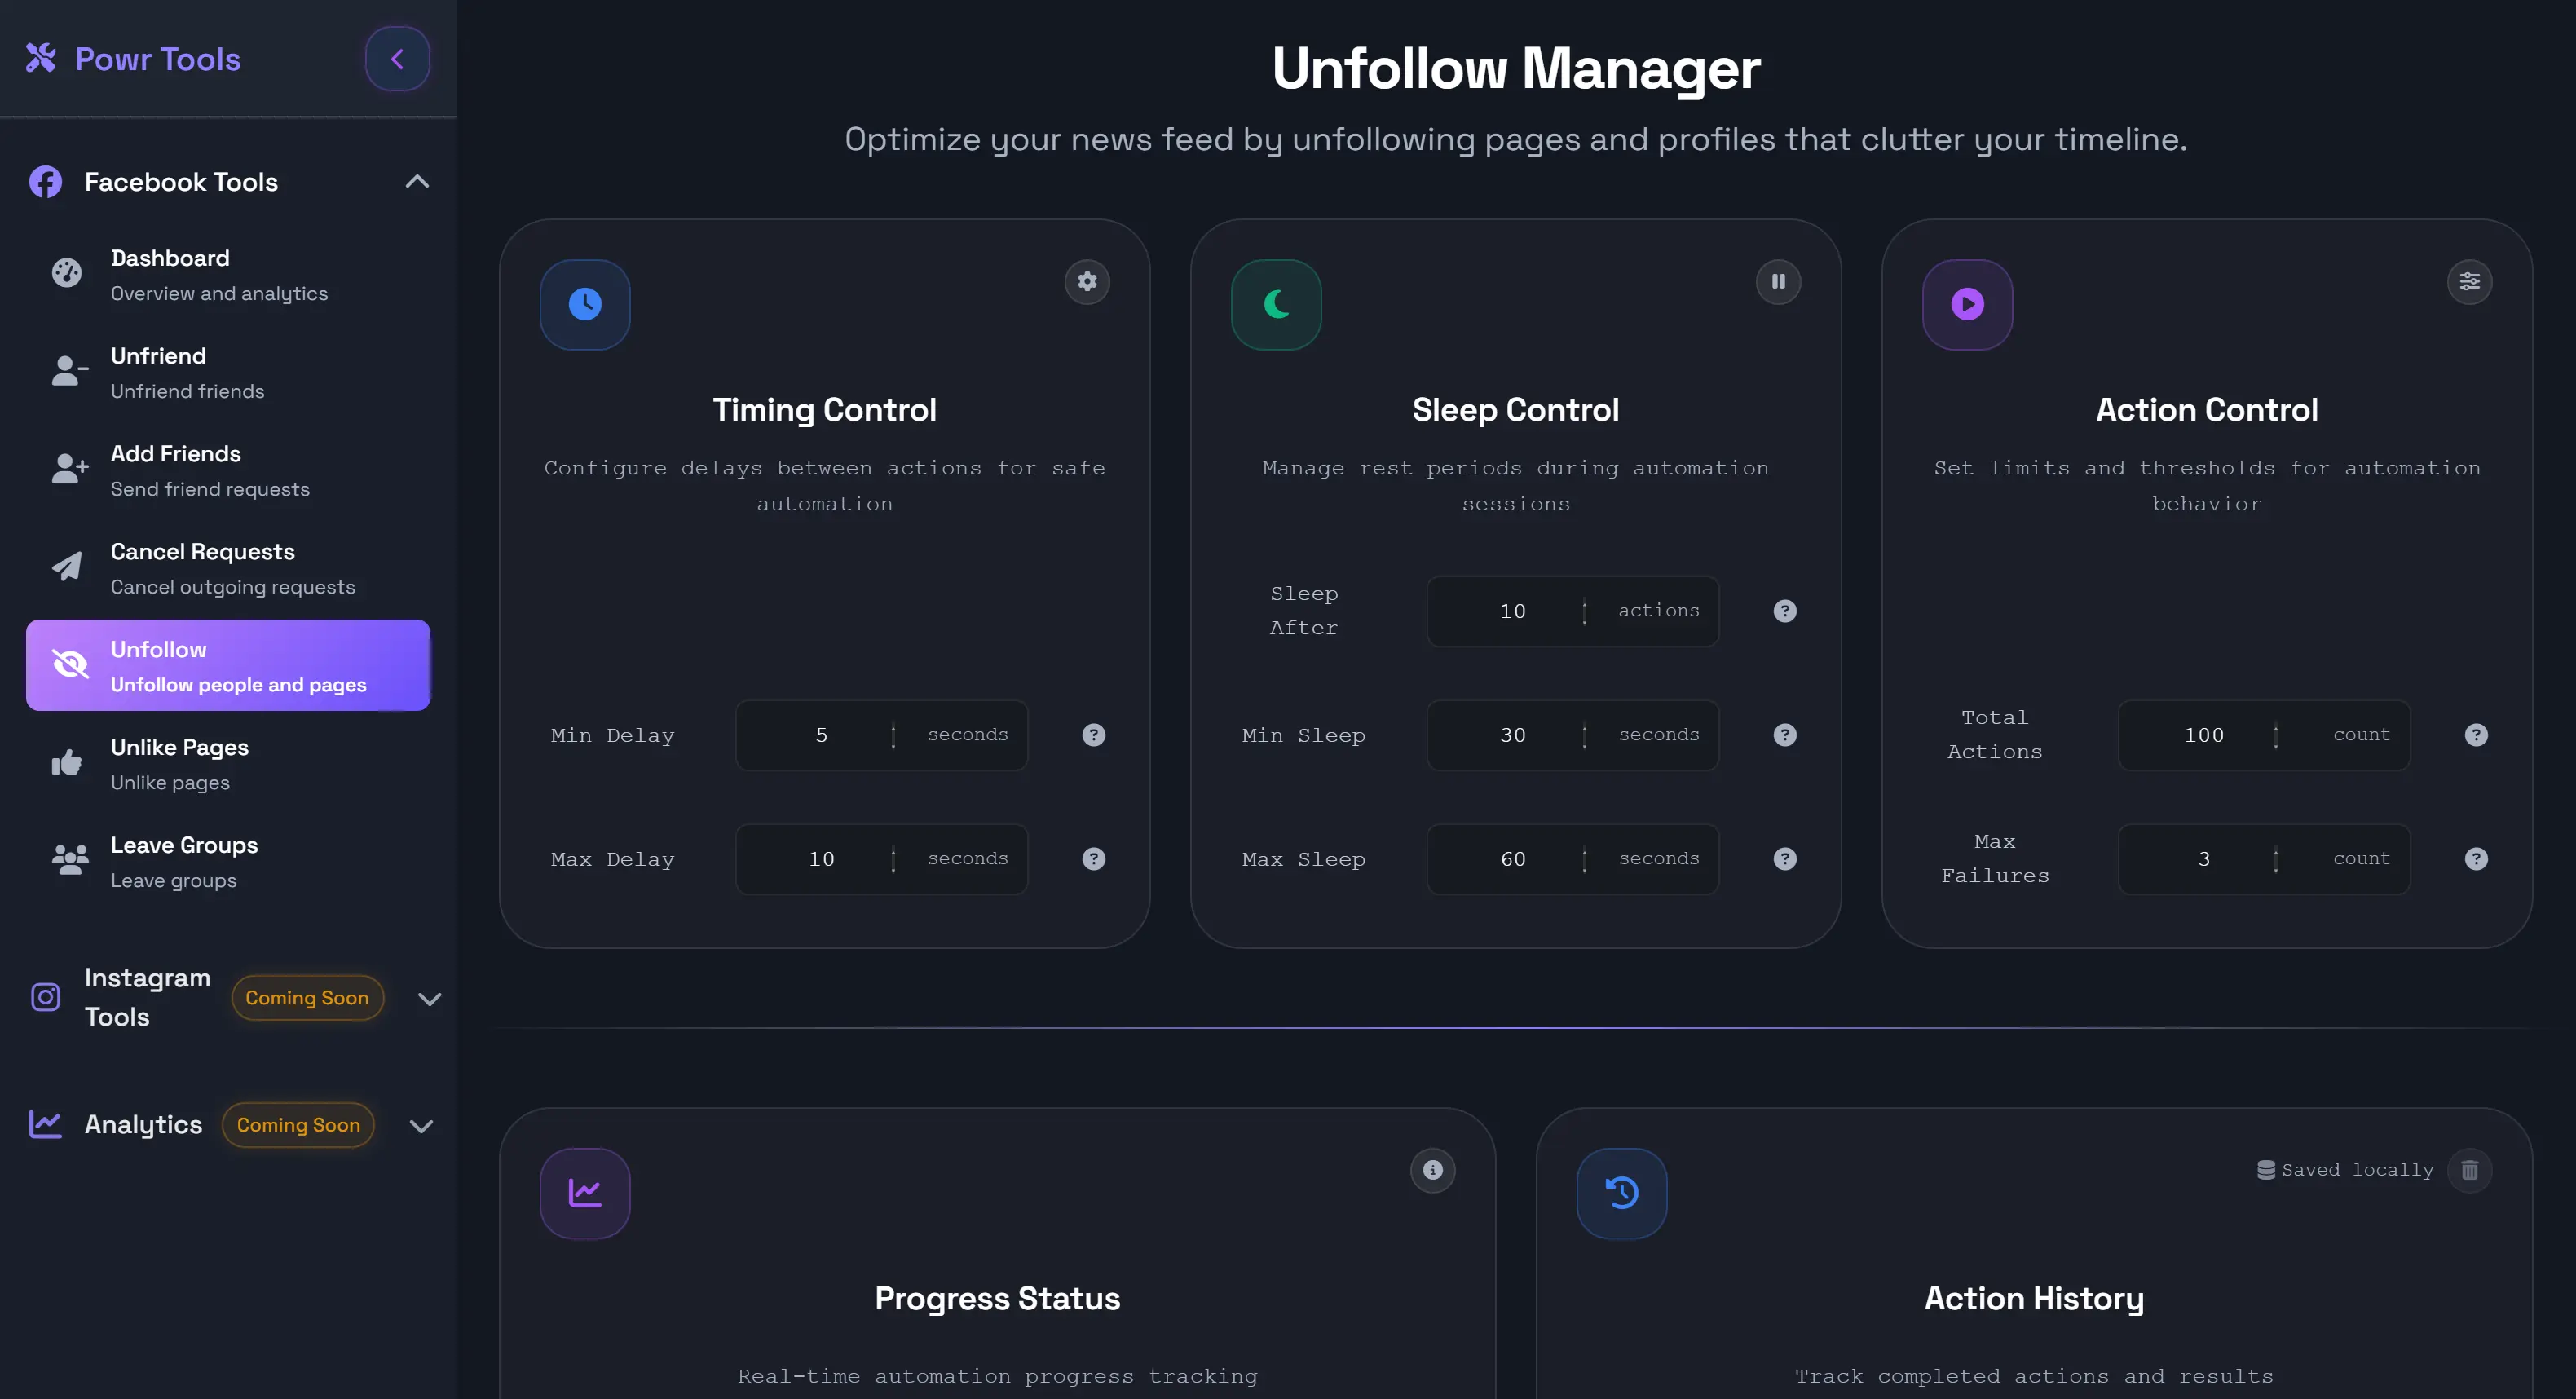The height and width of the screenshot is (1399, 2576).
Task: Click the Unfollow crossed-eye icon
Action: click(x=70, y=664)
